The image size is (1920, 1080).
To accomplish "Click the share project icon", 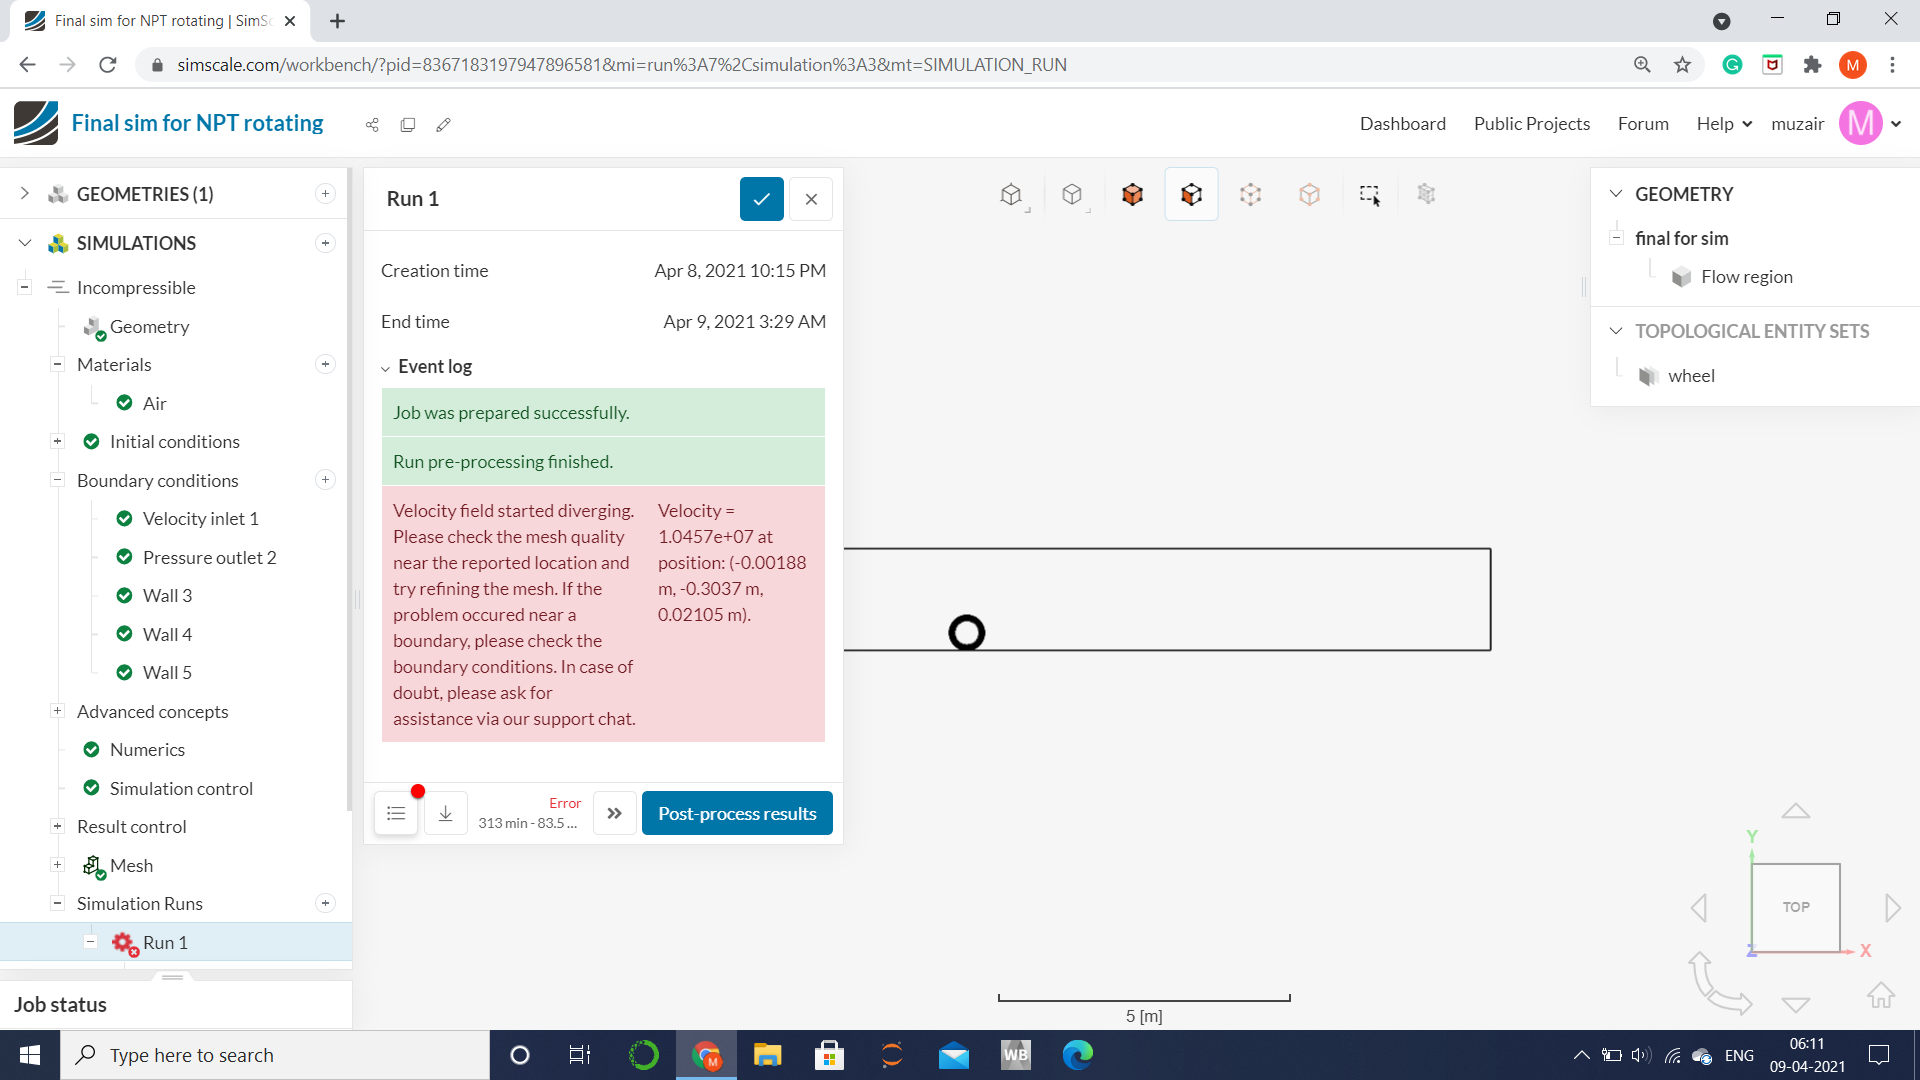I will (x=372, y=125).
